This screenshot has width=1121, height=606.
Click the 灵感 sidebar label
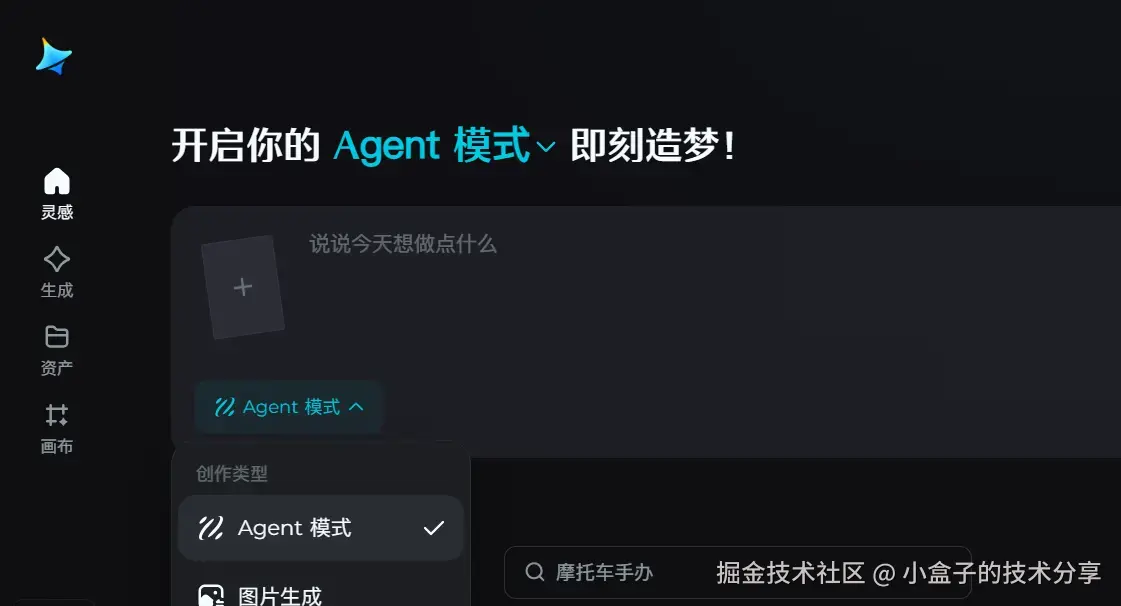point(56,212)
